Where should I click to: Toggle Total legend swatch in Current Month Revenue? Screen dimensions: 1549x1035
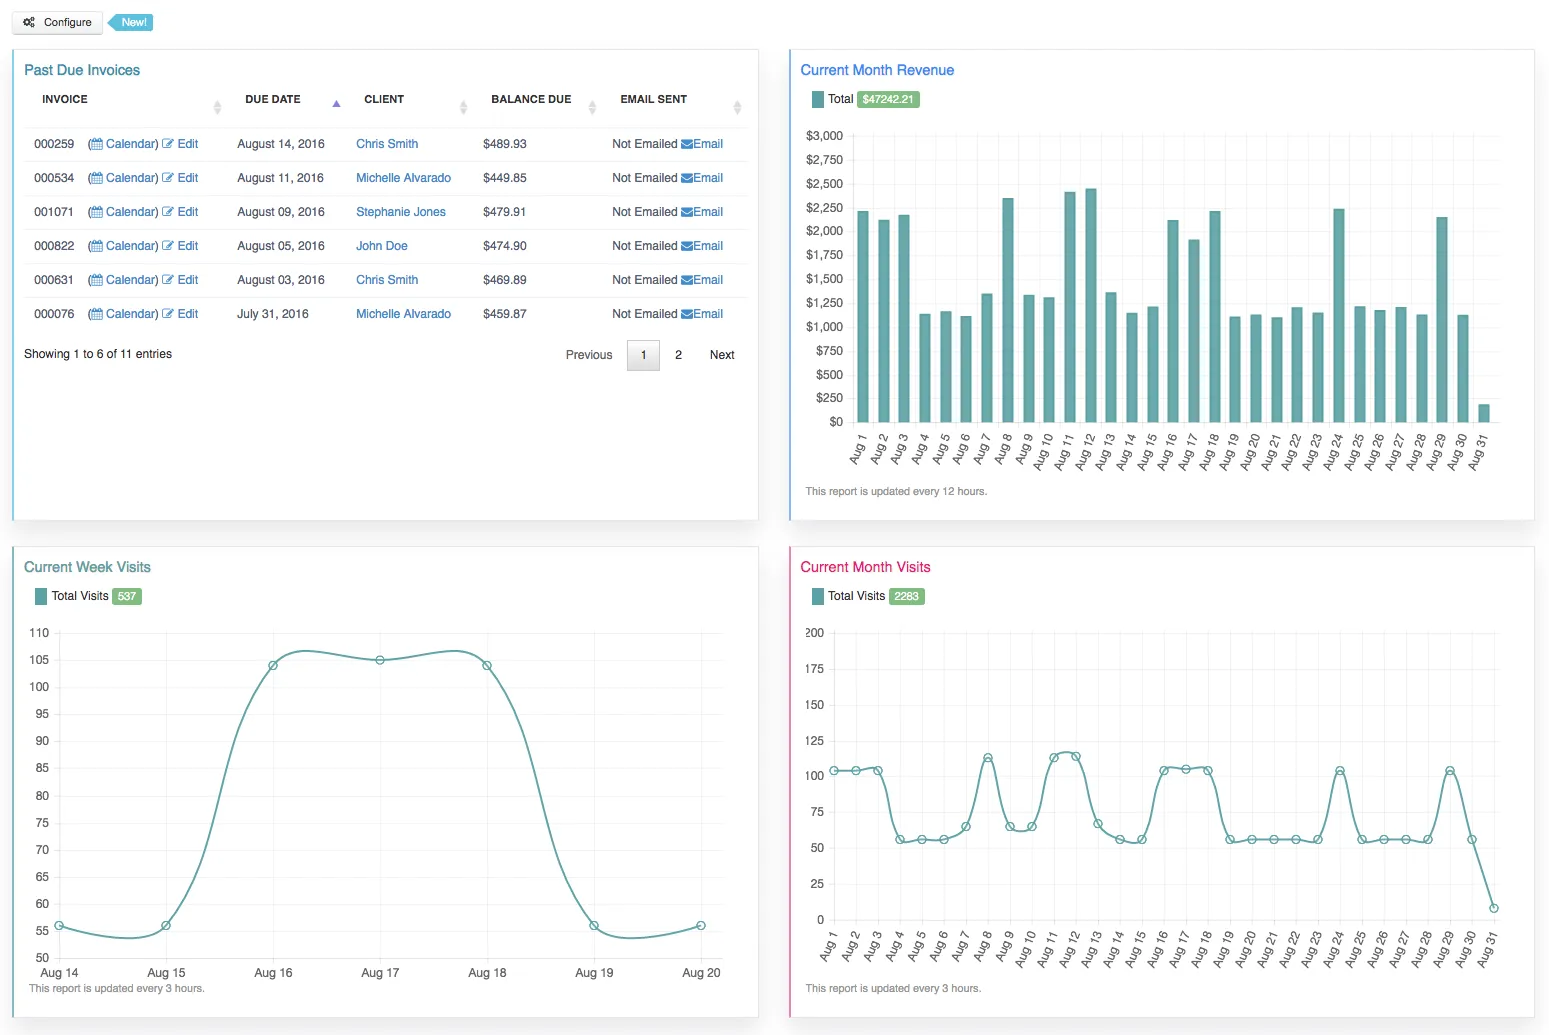point(818,99)
